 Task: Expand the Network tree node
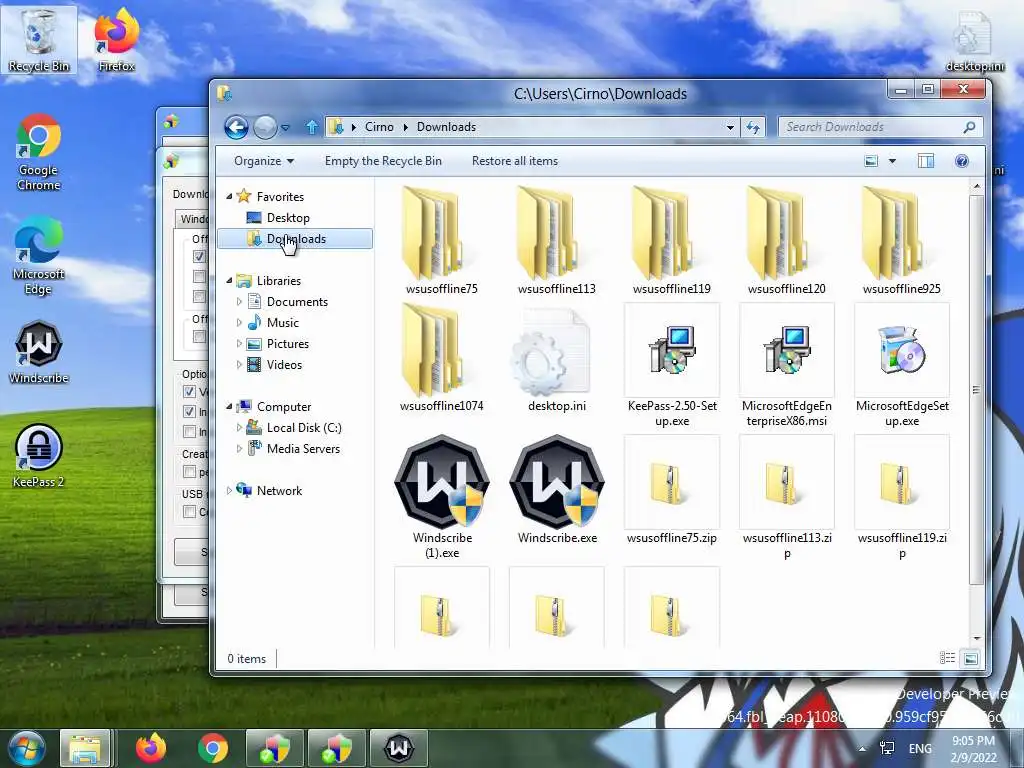coord(229,490)
